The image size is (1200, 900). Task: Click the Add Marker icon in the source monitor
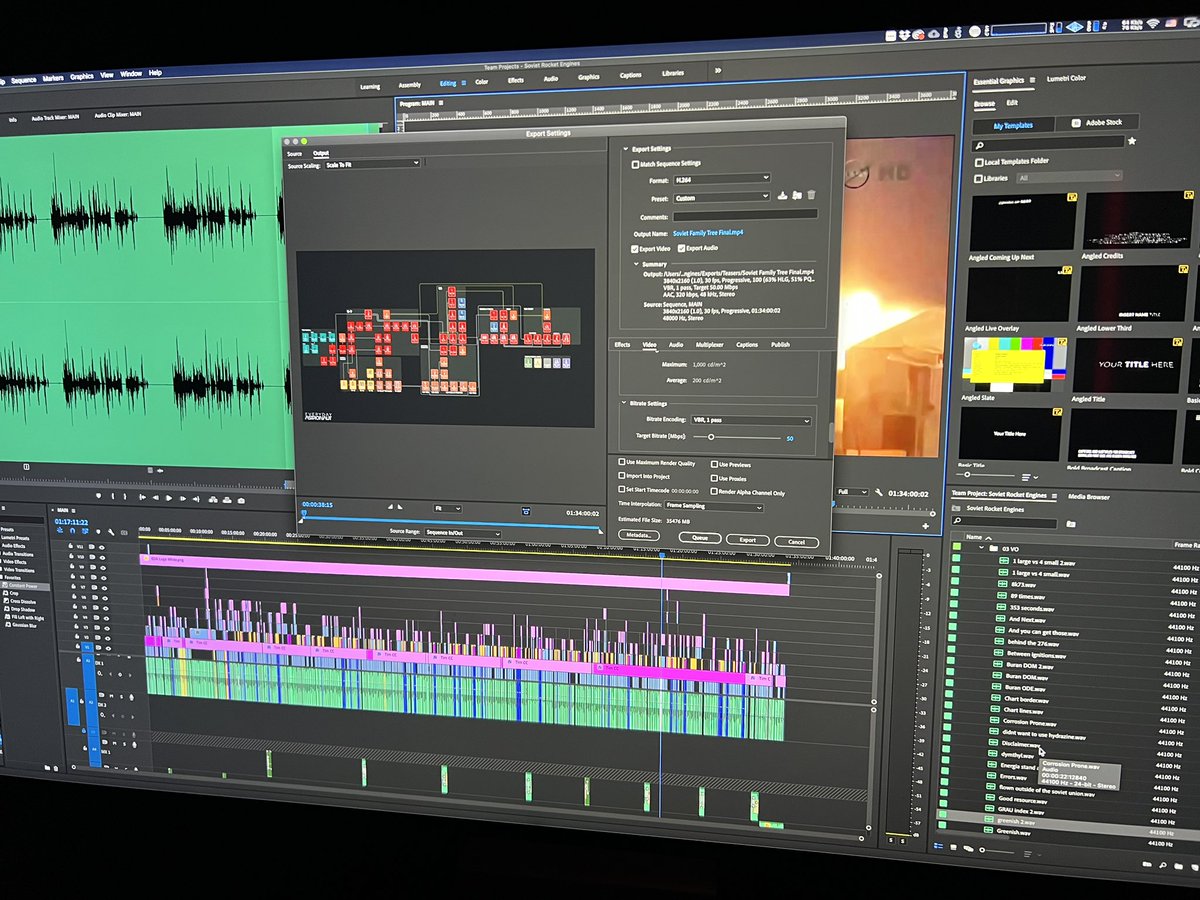[x=98, y=496]
